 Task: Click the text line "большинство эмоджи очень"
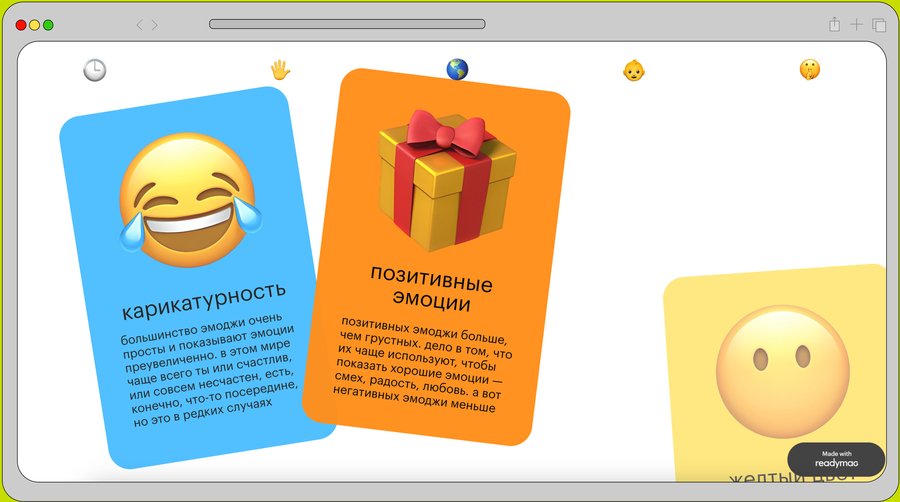pyautogui.click(x=201, y=329)
